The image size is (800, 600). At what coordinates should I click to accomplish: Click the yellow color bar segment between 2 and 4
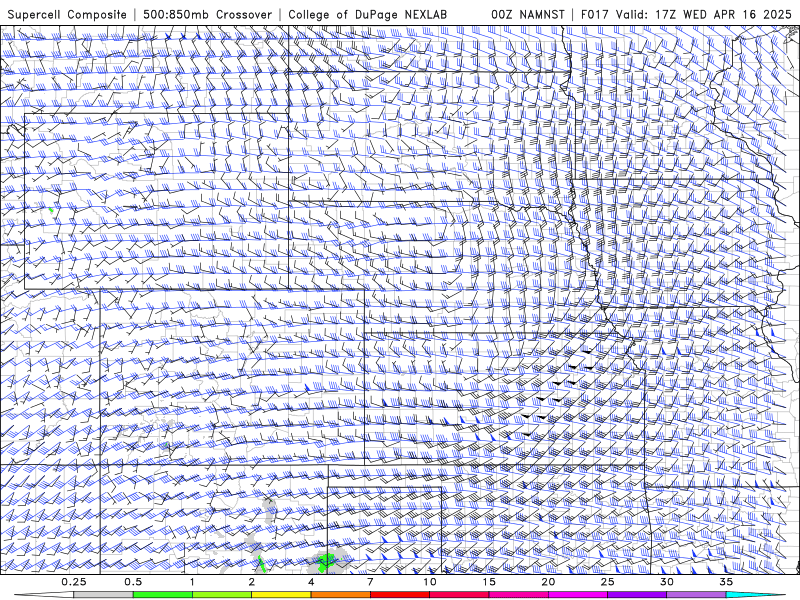(281, 595)
